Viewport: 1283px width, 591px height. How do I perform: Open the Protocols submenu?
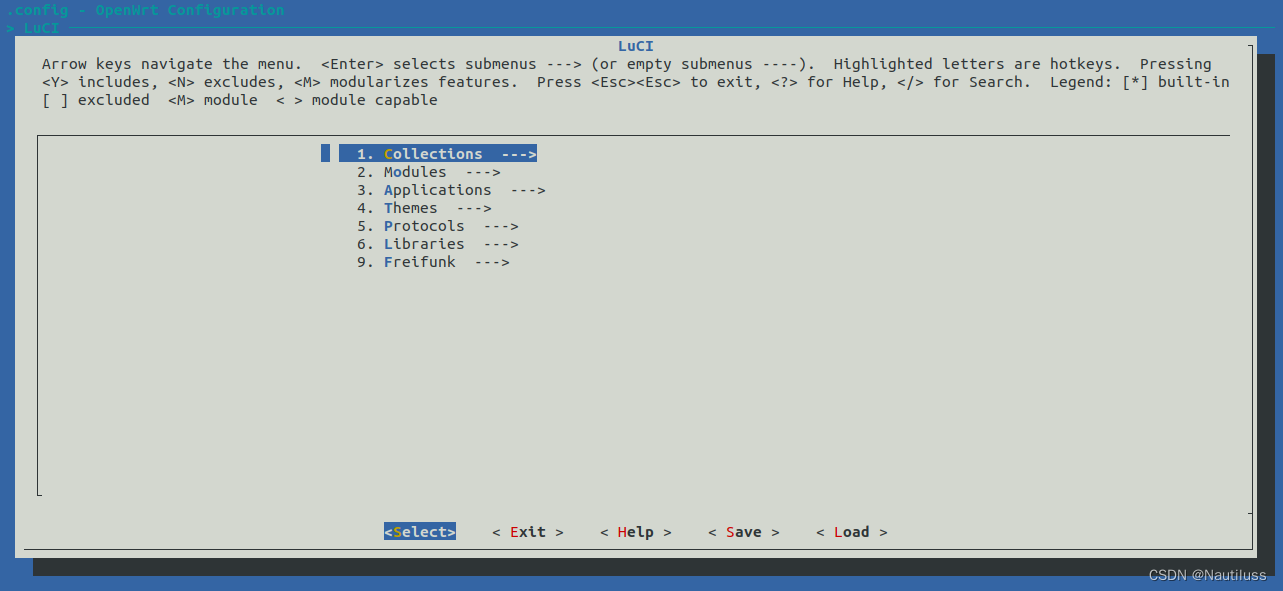[x=438, y=226]
